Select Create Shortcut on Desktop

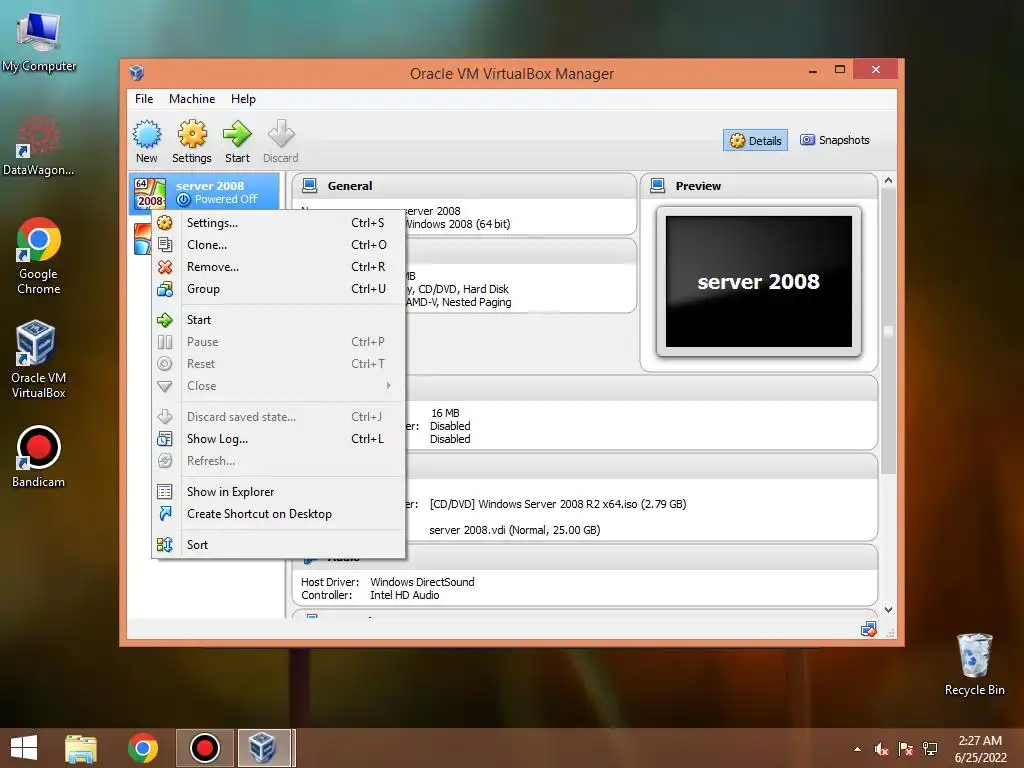[278, 514]
